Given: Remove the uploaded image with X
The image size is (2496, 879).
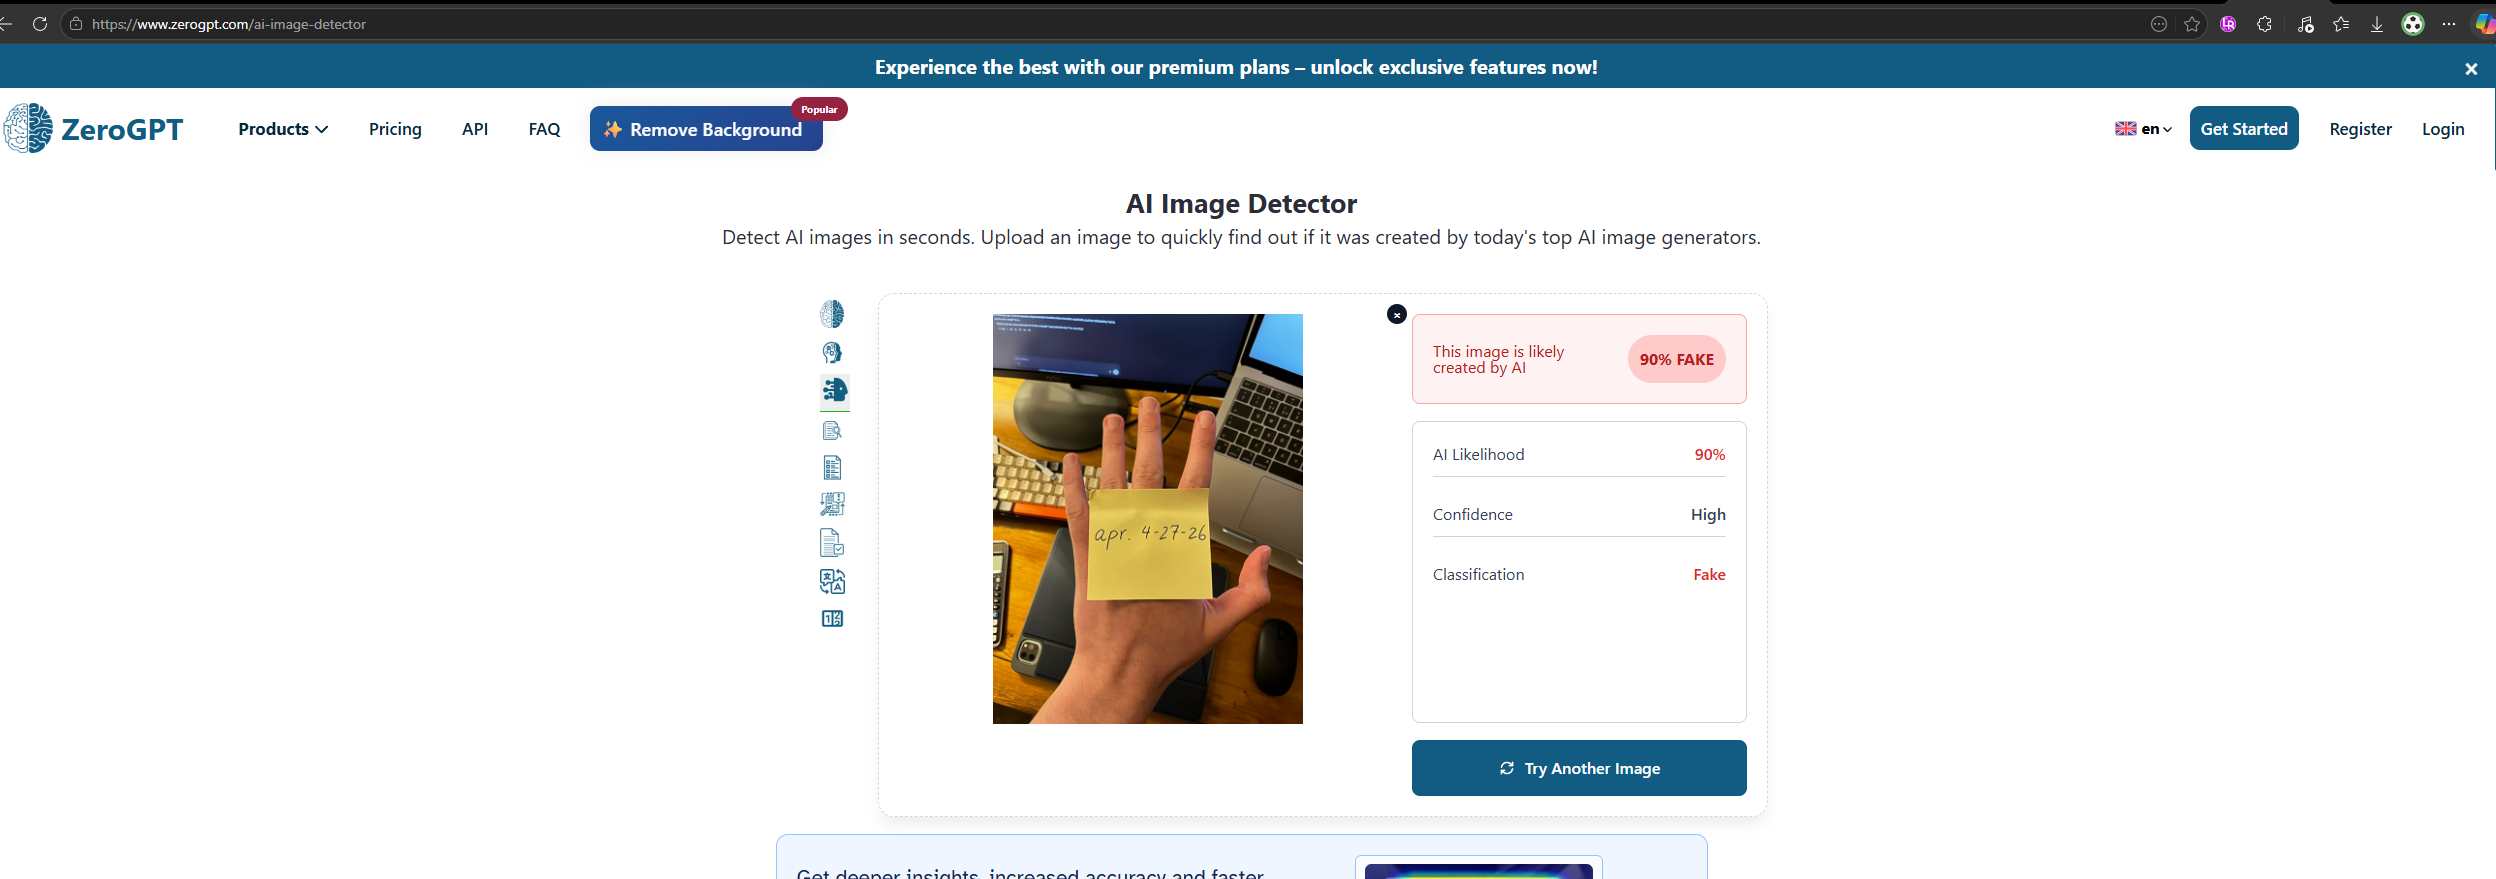Looking at the screenshot, I should (1397, 314).
